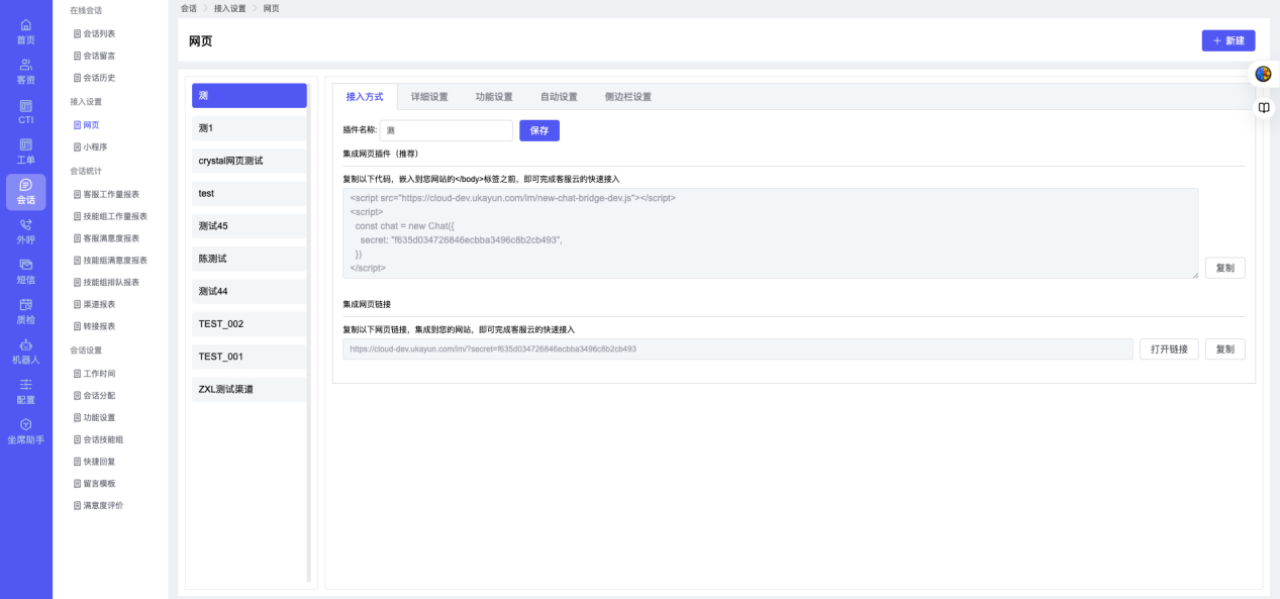Open the 工单 module
The height and width of the screenshot is (599, 1280).
point(26,151)
